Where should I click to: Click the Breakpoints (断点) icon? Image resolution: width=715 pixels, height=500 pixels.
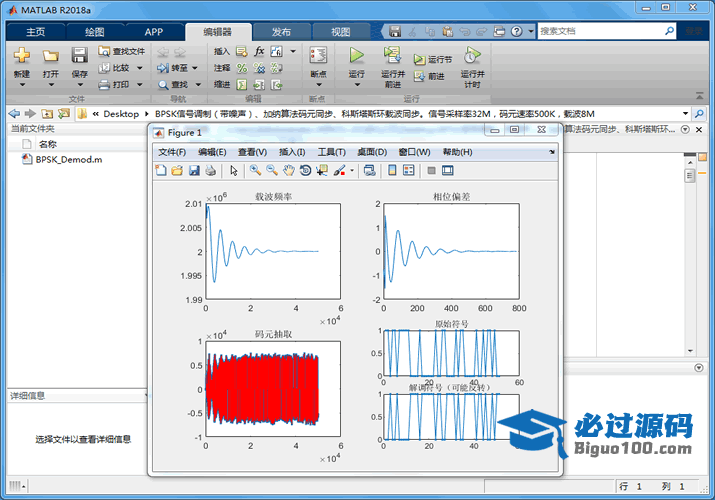pyautogui.click(x=318, y=56)
